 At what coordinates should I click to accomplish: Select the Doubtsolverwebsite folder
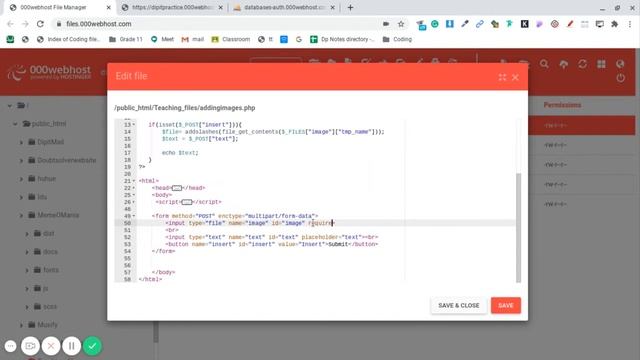tap(67, 160)
